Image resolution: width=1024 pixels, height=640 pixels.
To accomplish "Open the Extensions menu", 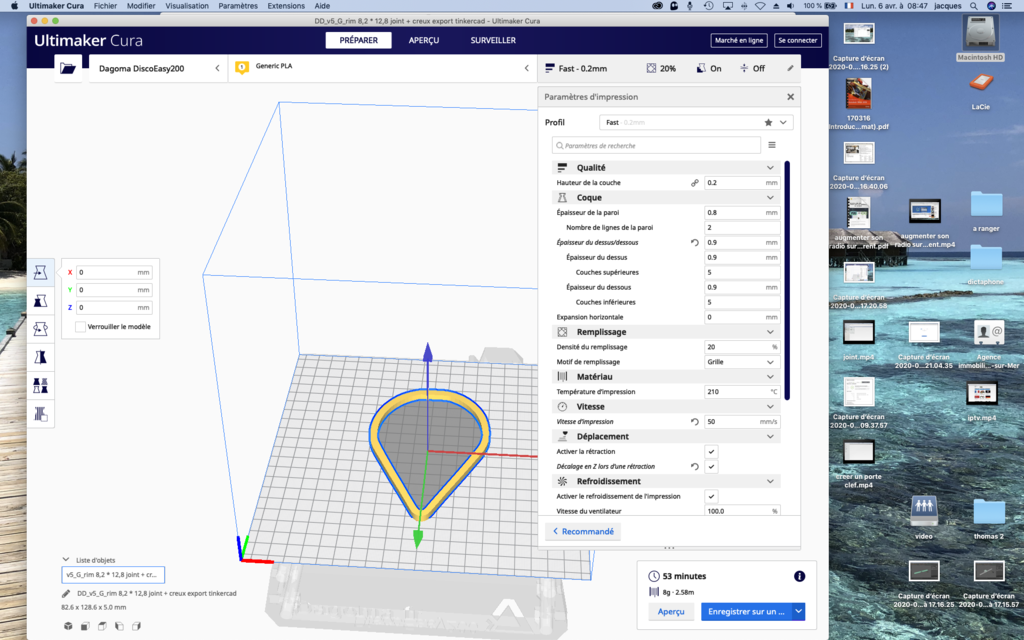I will 286,6.
